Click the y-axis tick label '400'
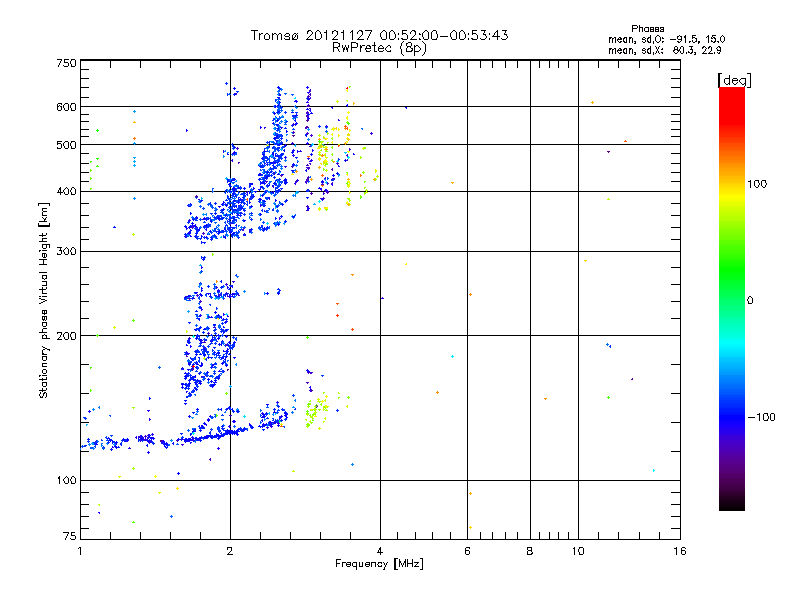Viewport: 800px width, 600px height. click(x=67, y=191)
